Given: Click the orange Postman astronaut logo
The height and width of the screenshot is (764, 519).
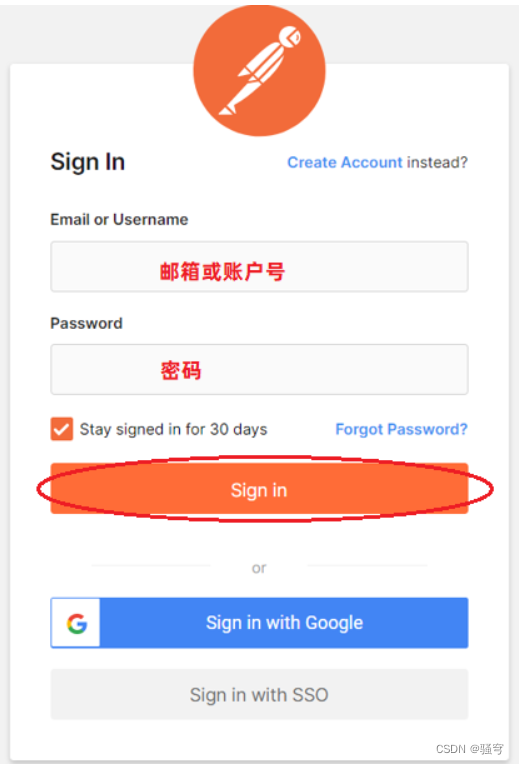Looking at the screenshot, I should (259, 70).
